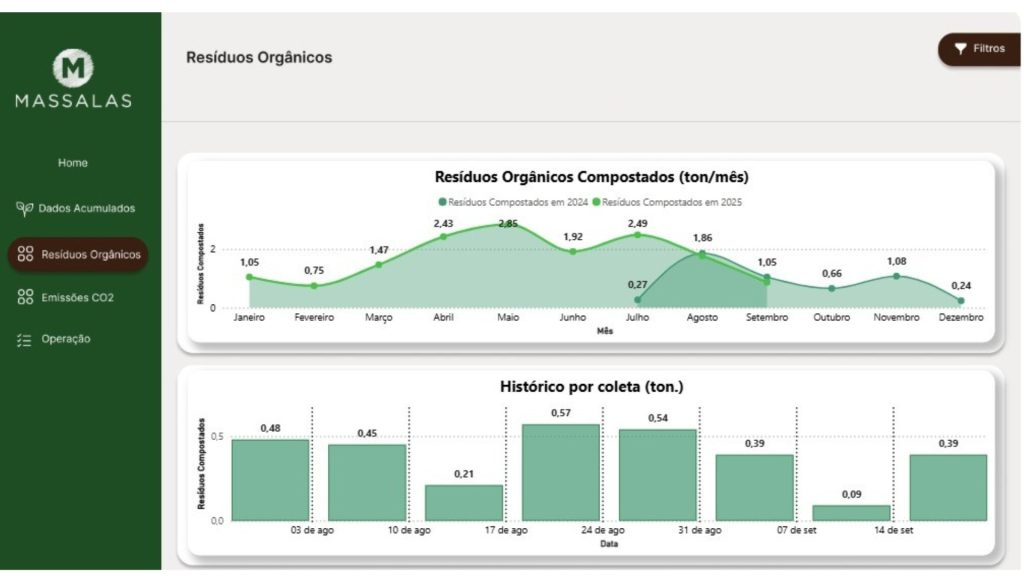This screenshot has height=576, width=1024.
Task: Open Dados Acumulados section
Action: point(86,208)
